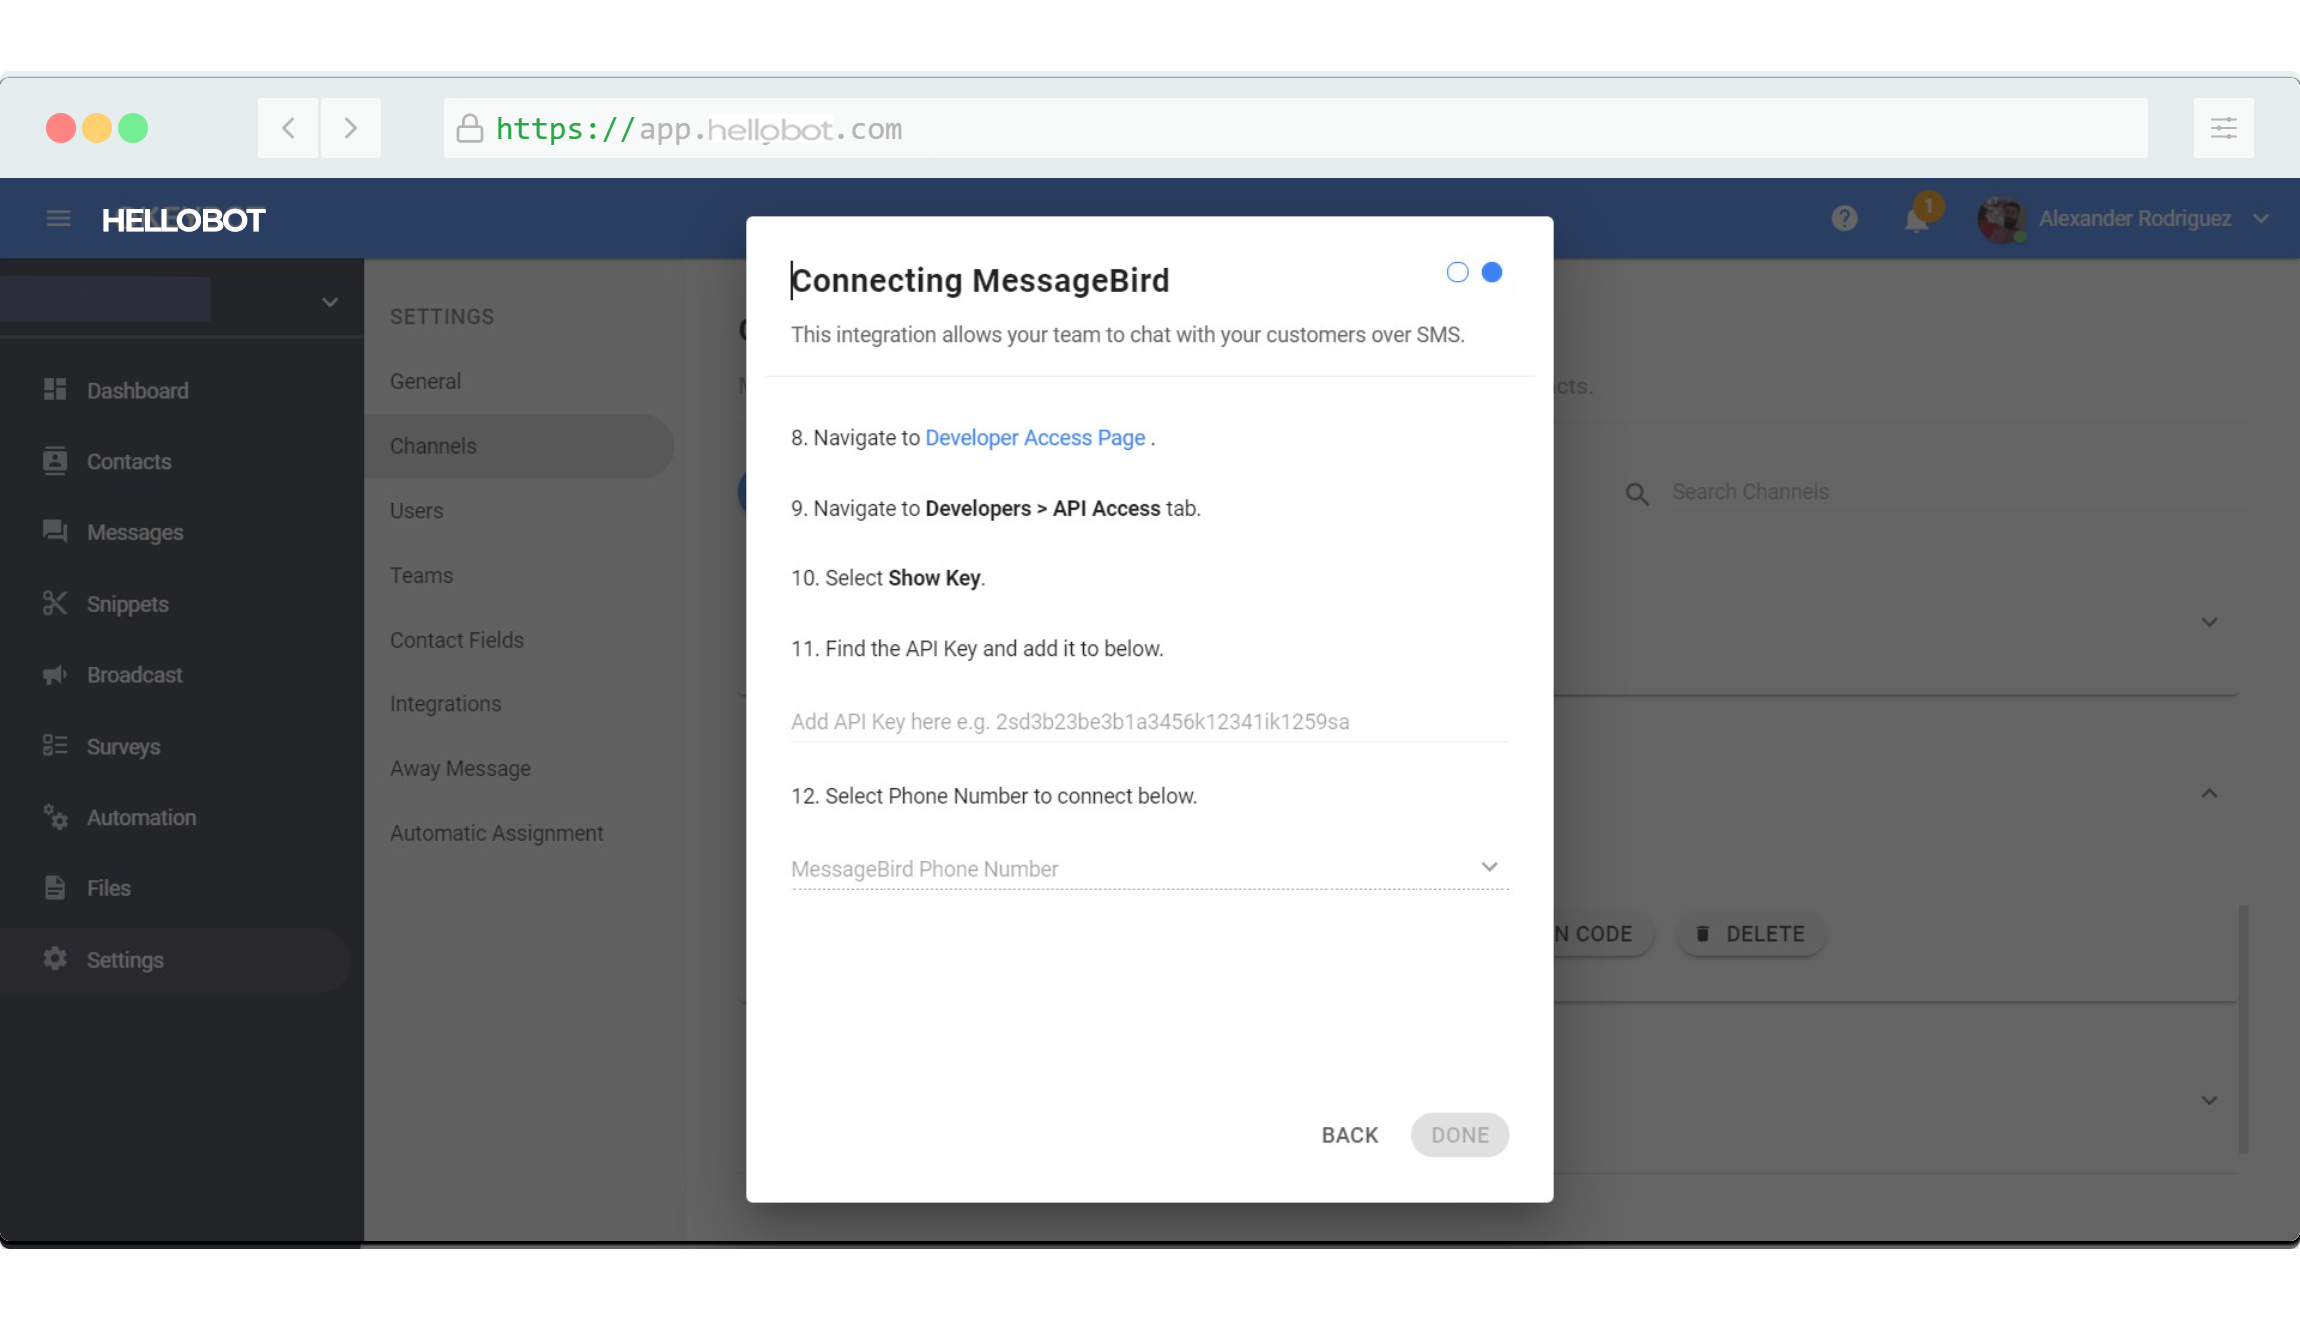Click the Add API Key input field
Image resolution: width=2300 pixels, height=1319 pixels.
tap(1149, 722)
